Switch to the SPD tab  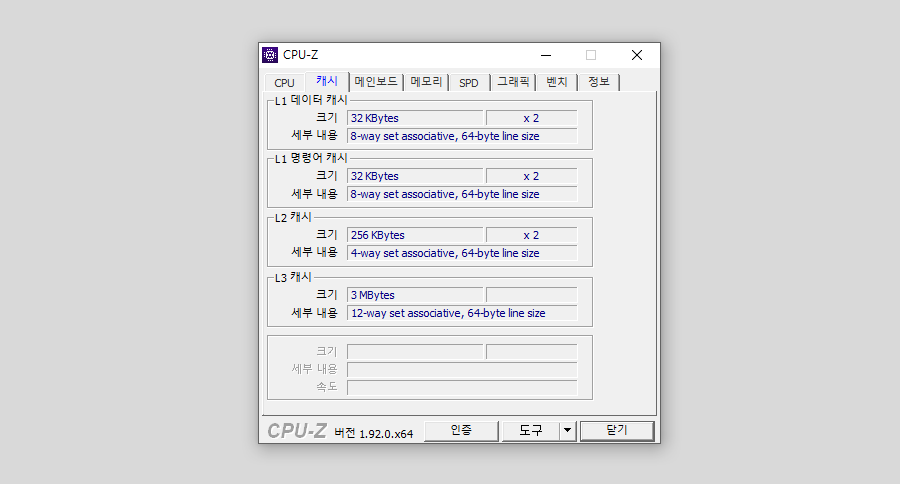click(x=469, y=83)
